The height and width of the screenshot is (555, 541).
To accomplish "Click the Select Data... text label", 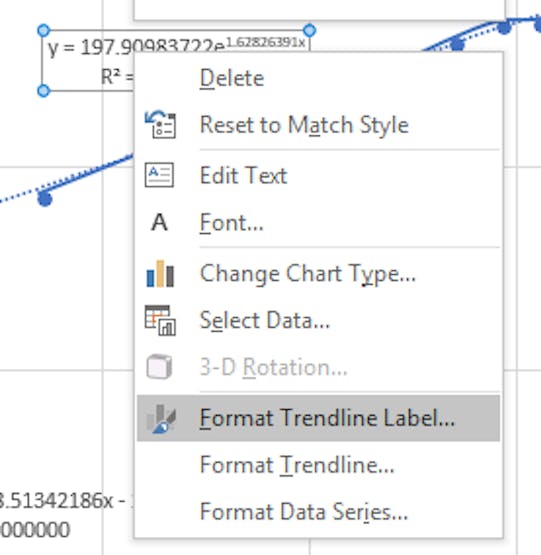I will (x=264, y=320).
